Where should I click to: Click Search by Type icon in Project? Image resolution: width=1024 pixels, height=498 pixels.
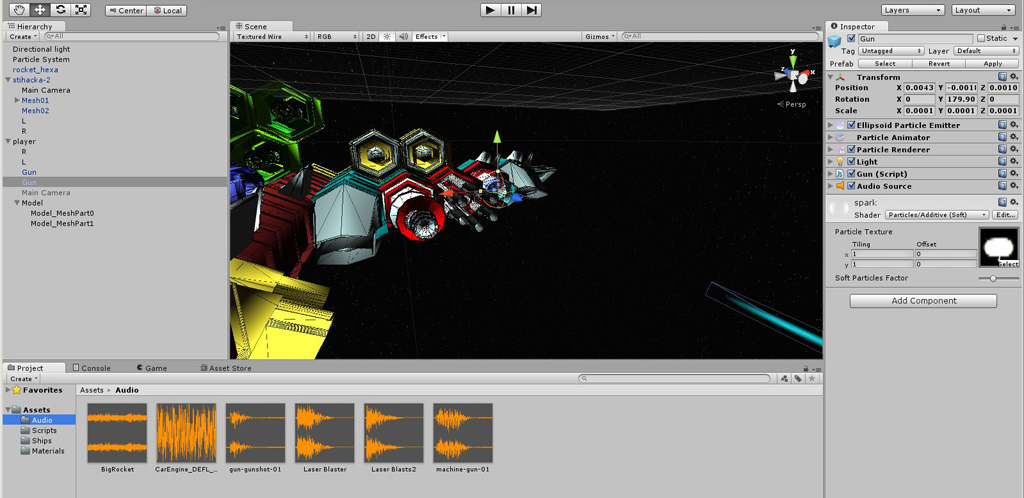(785, 379)
